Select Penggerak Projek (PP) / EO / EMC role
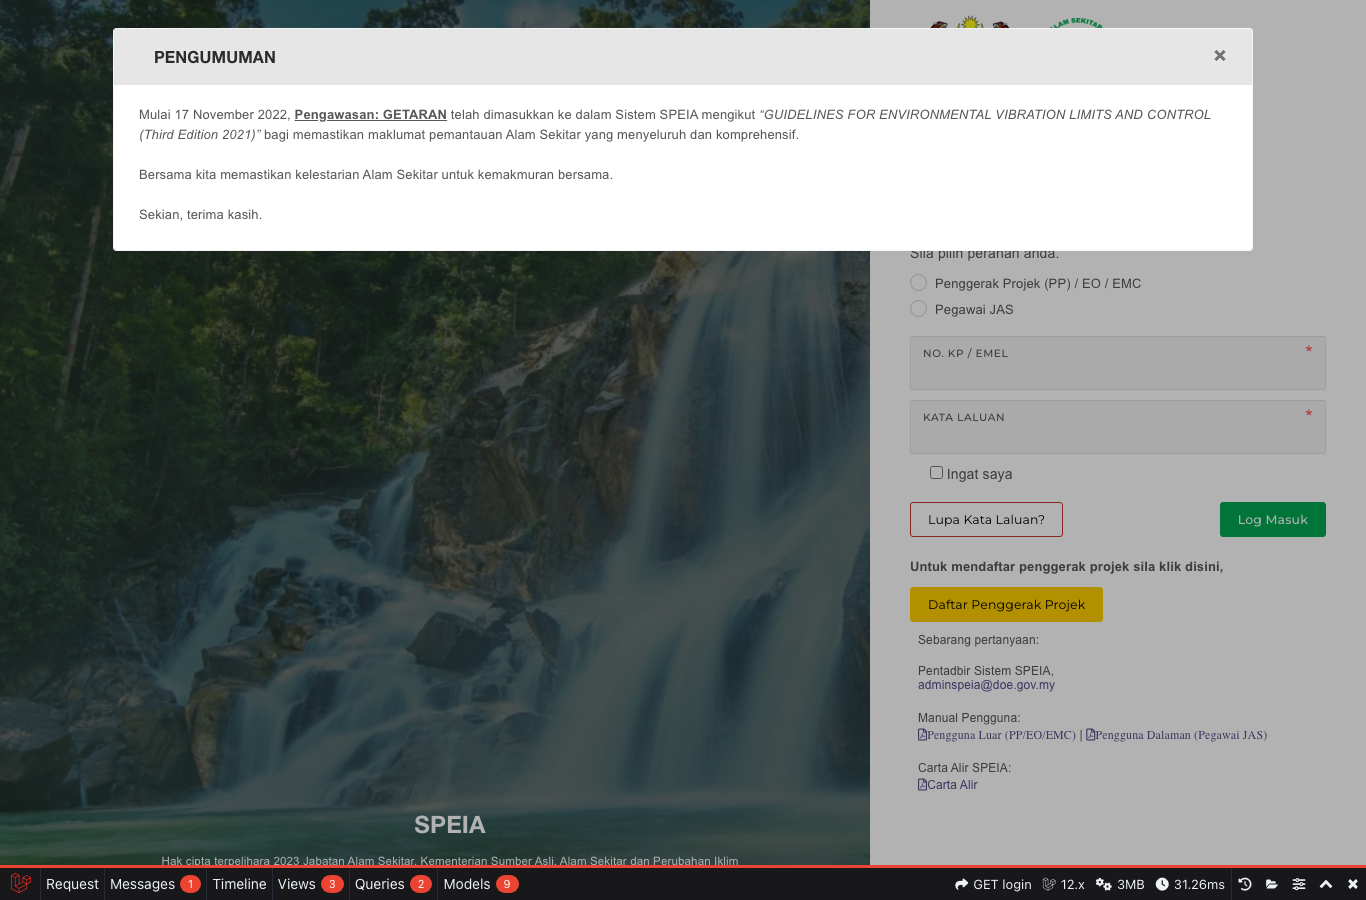 918,283
